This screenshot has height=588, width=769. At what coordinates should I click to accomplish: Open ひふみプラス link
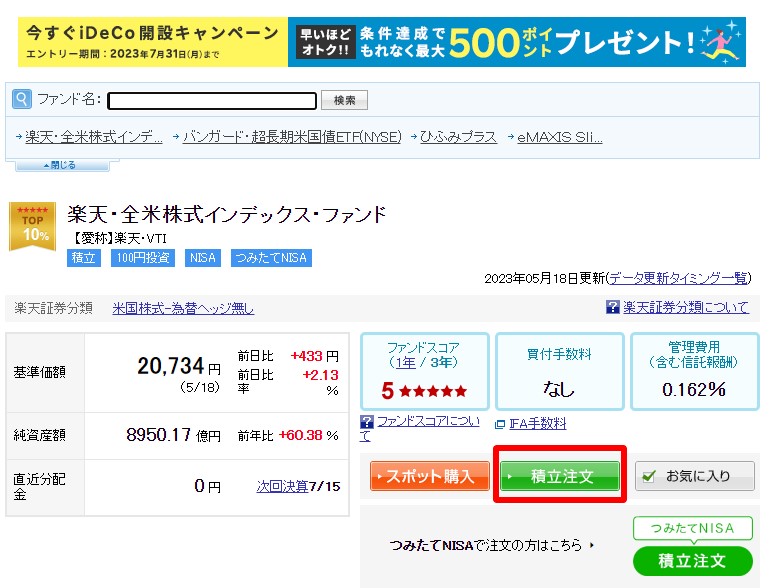tap(458, 137)
